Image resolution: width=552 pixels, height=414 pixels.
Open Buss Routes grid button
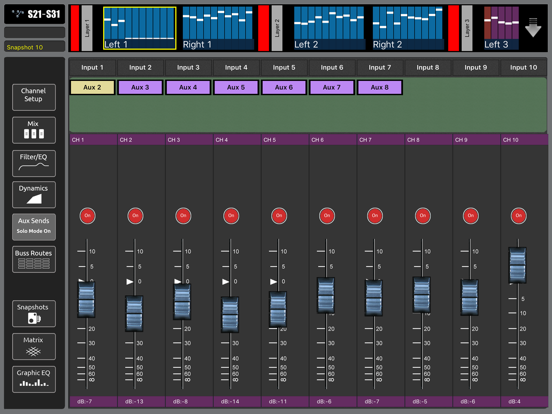(34, 259)
